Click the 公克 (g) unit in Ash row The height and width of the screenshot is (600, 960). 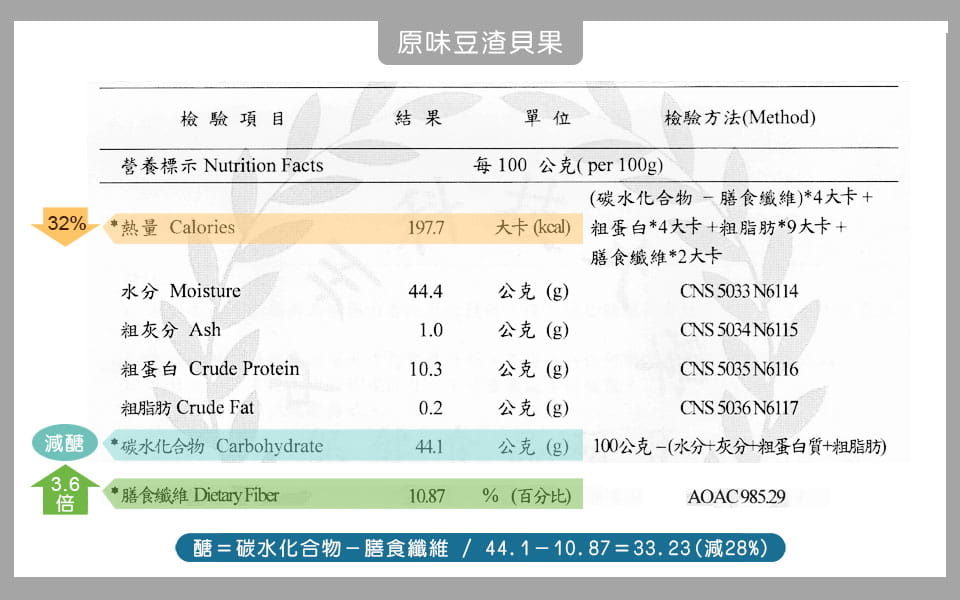coord(533,330)
